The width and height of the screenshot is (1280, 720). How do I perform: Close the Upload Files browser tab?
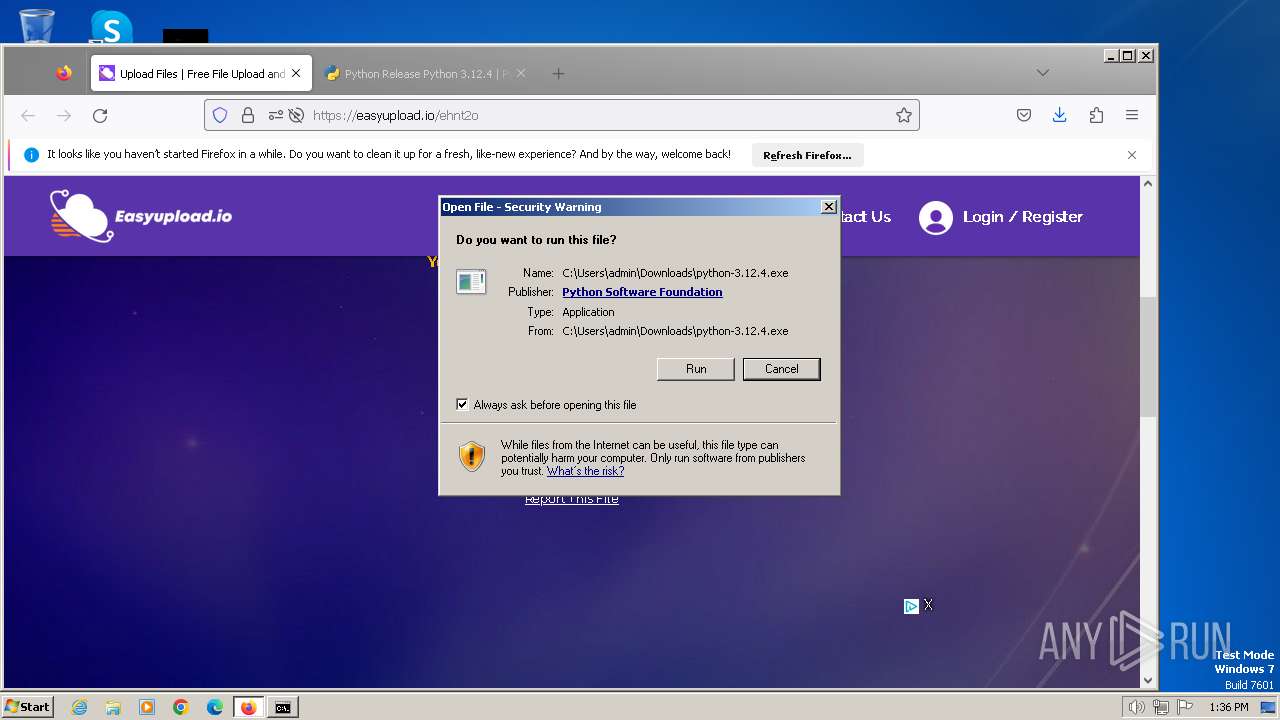coord(296,73)
